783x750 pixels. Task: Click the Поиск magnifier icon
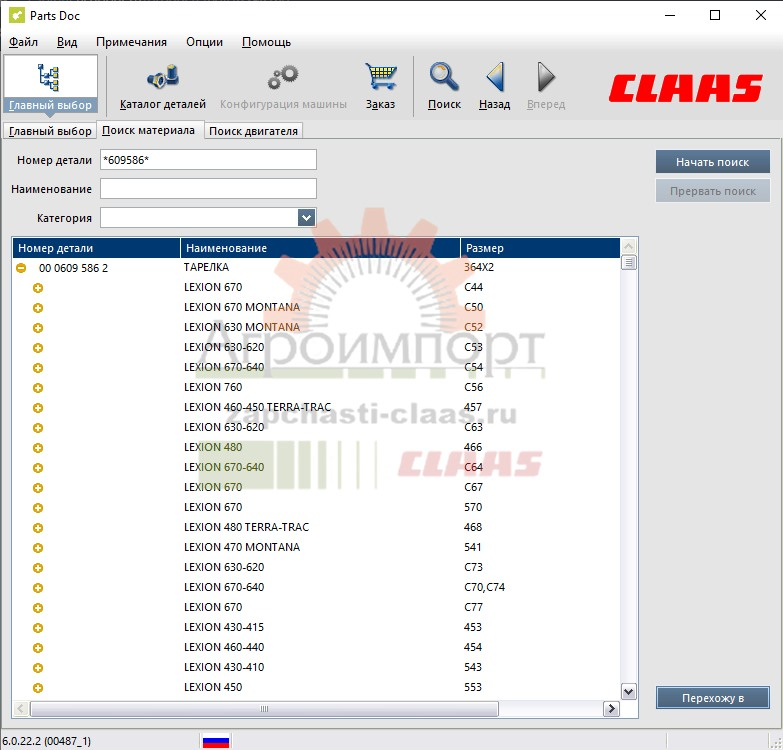(444, 76)
